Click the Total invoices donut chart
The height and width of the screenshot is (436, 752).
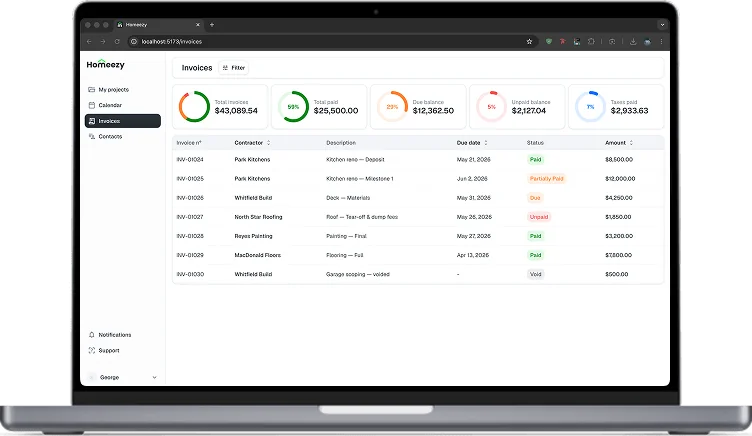click(194, 106)
